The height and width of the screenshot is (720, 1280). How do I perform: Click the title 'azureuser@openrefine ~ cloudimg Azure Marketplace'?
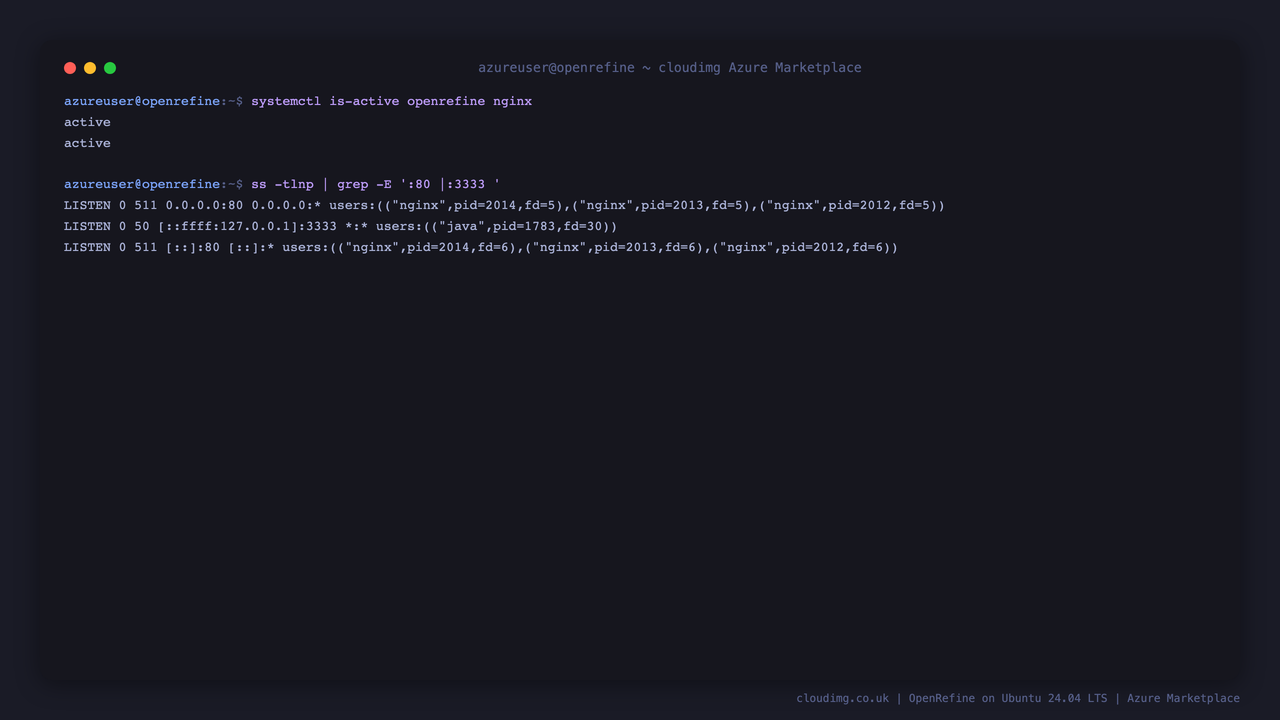(x=669, y=68)
